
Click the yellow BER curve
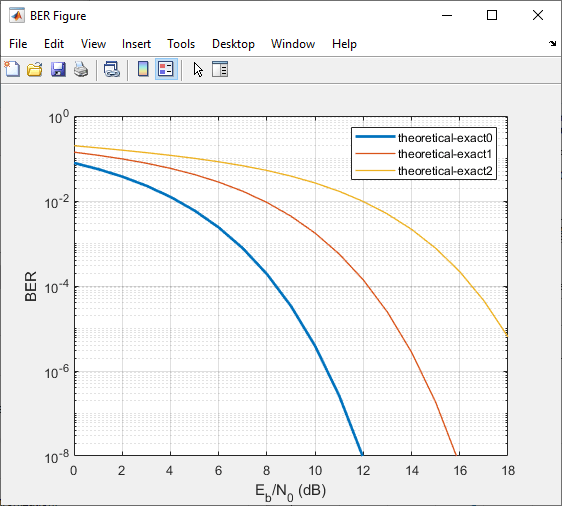[x=411, y=229]
